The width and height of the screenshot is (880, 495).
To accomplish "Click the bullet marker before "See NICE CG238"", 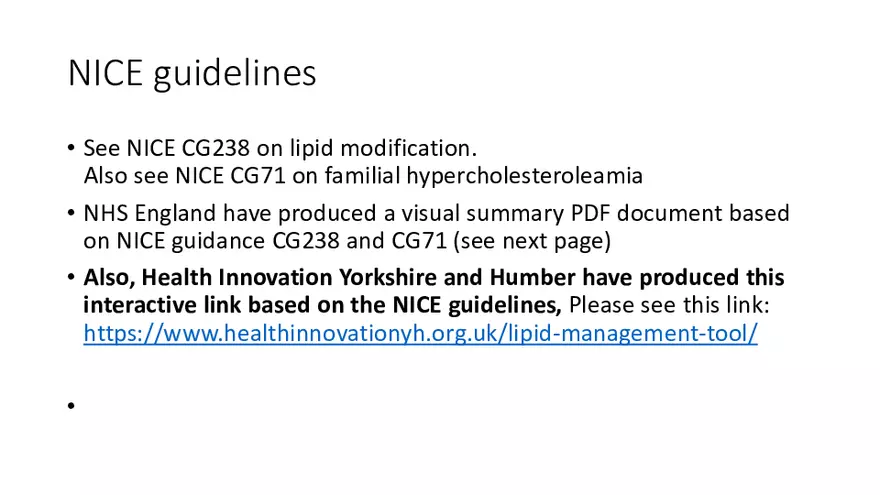I will coord(72,149).
